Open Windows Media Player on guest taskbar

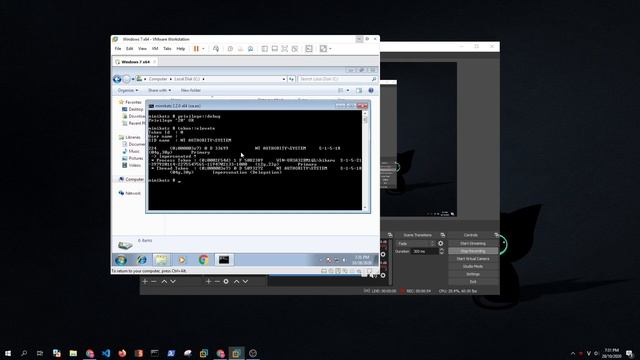click(182, 260)
